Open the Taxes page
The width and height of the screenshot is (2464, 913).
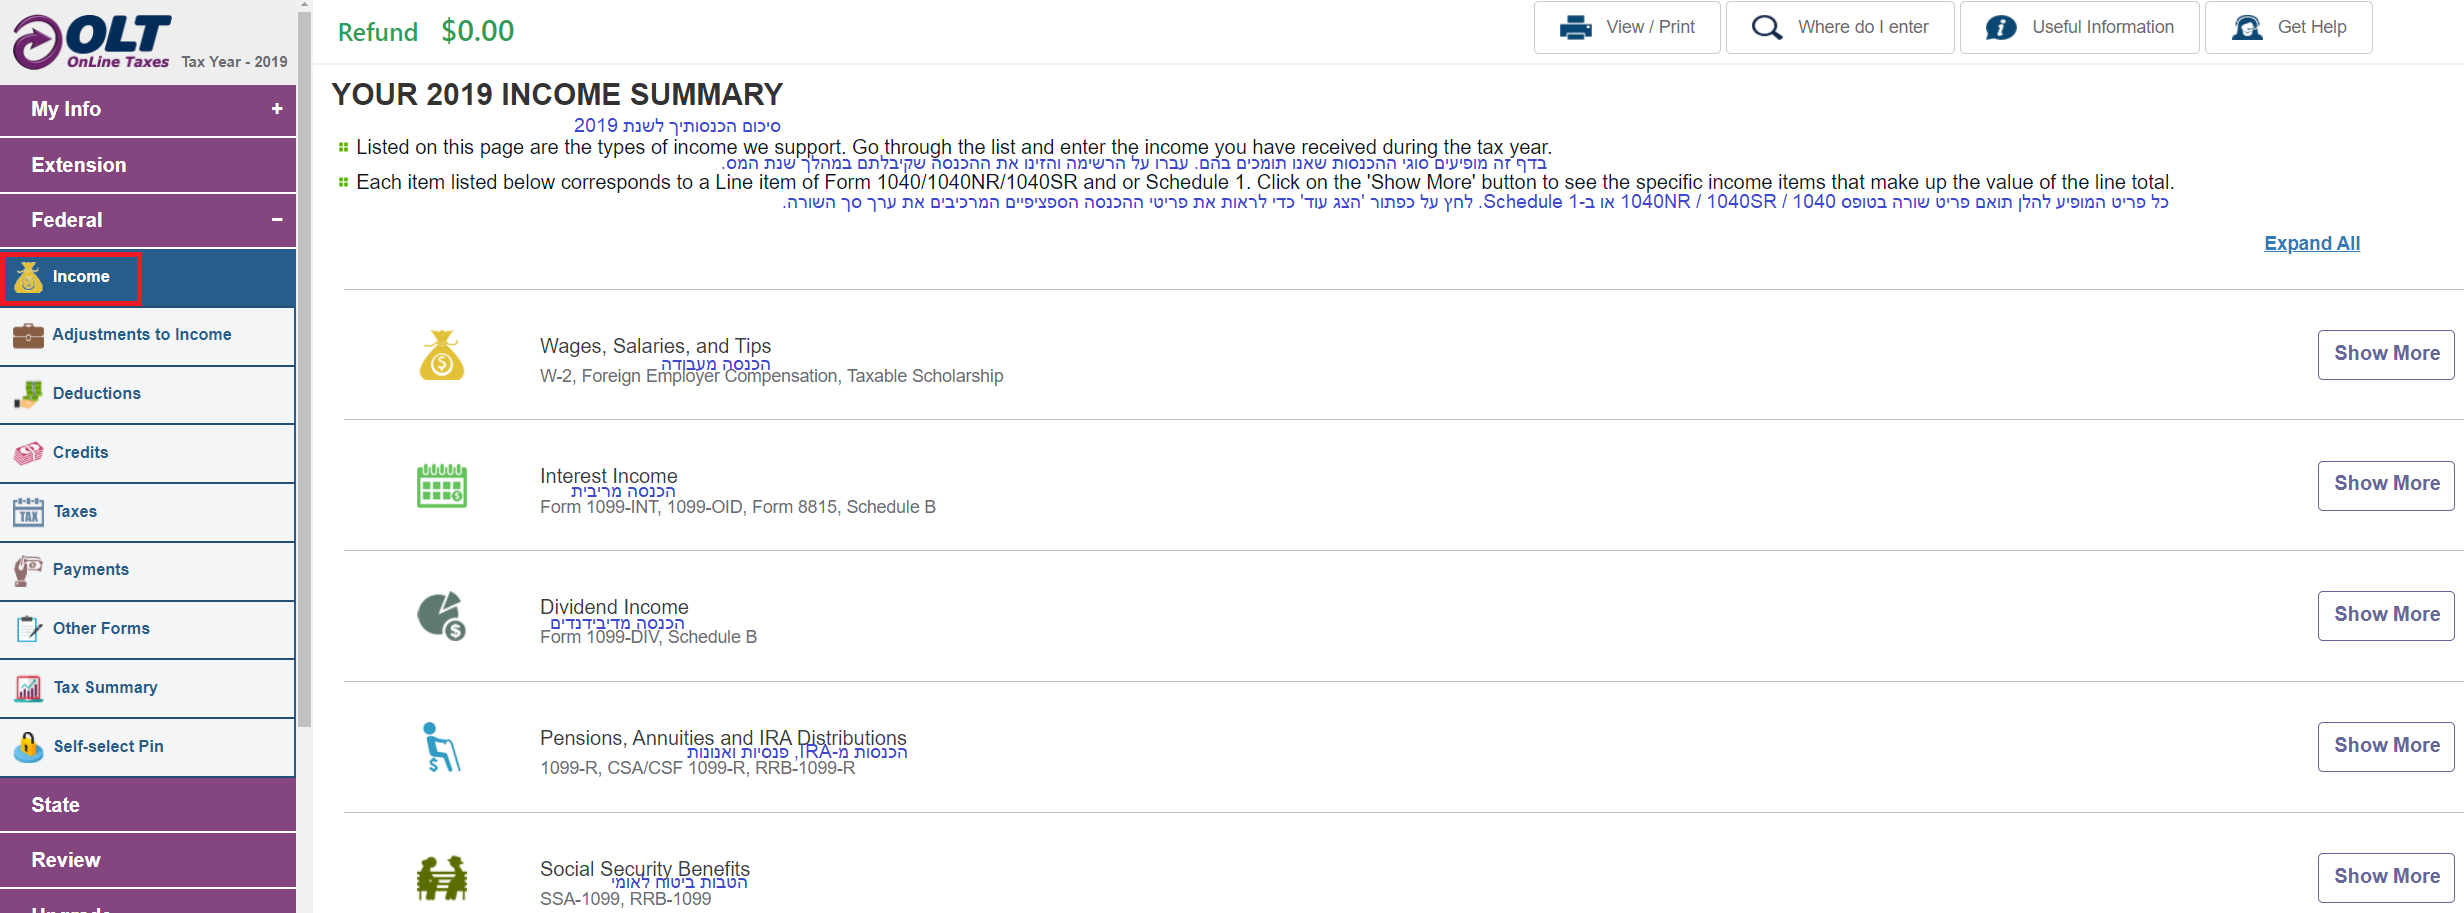(x=148, y=512)
